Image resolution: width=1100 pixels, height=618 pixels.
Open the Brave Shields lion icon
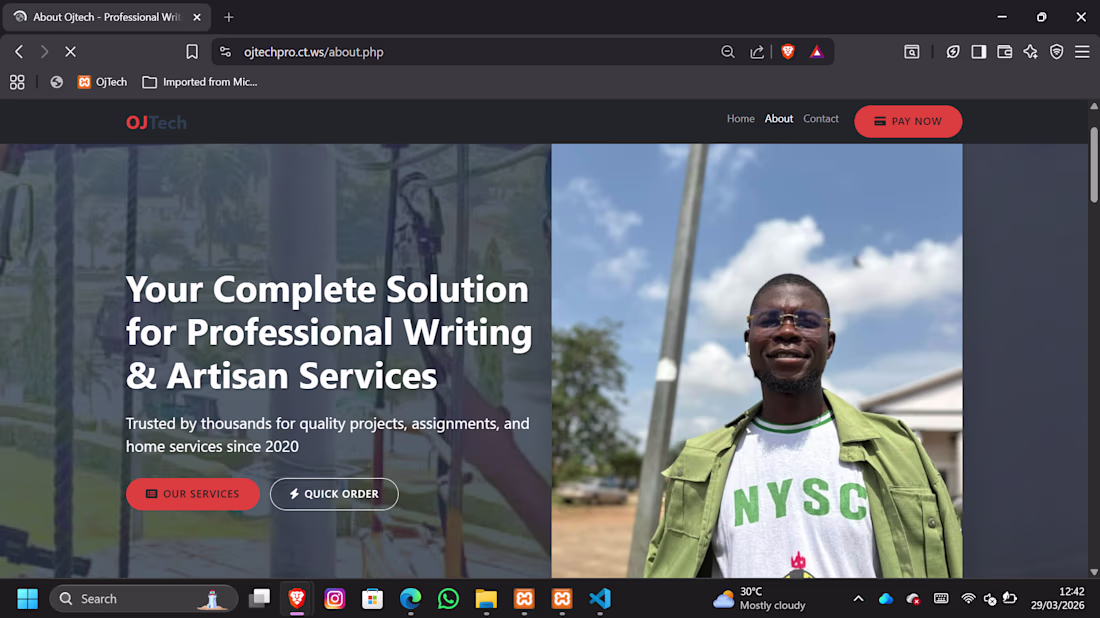click(788, 52)
